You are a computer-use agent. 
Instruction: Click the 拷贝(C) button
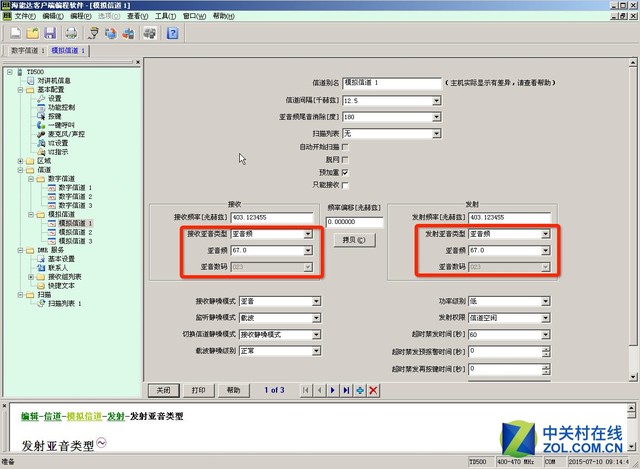[x=354, y=240]
